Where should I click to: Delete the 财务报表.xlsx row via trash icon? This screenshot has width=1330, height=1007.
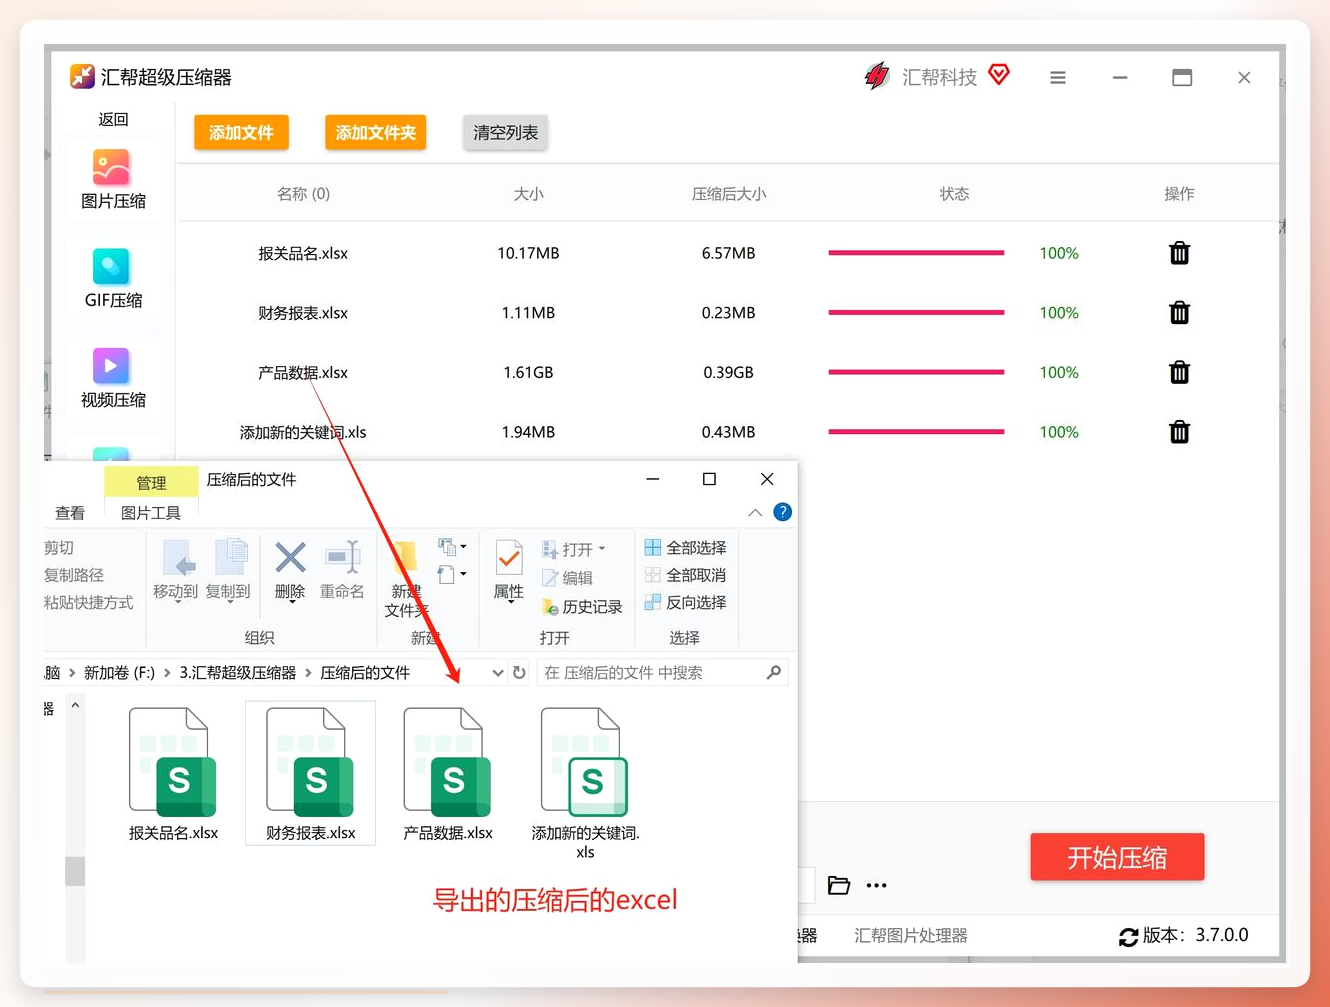(x=1179, y=313)
